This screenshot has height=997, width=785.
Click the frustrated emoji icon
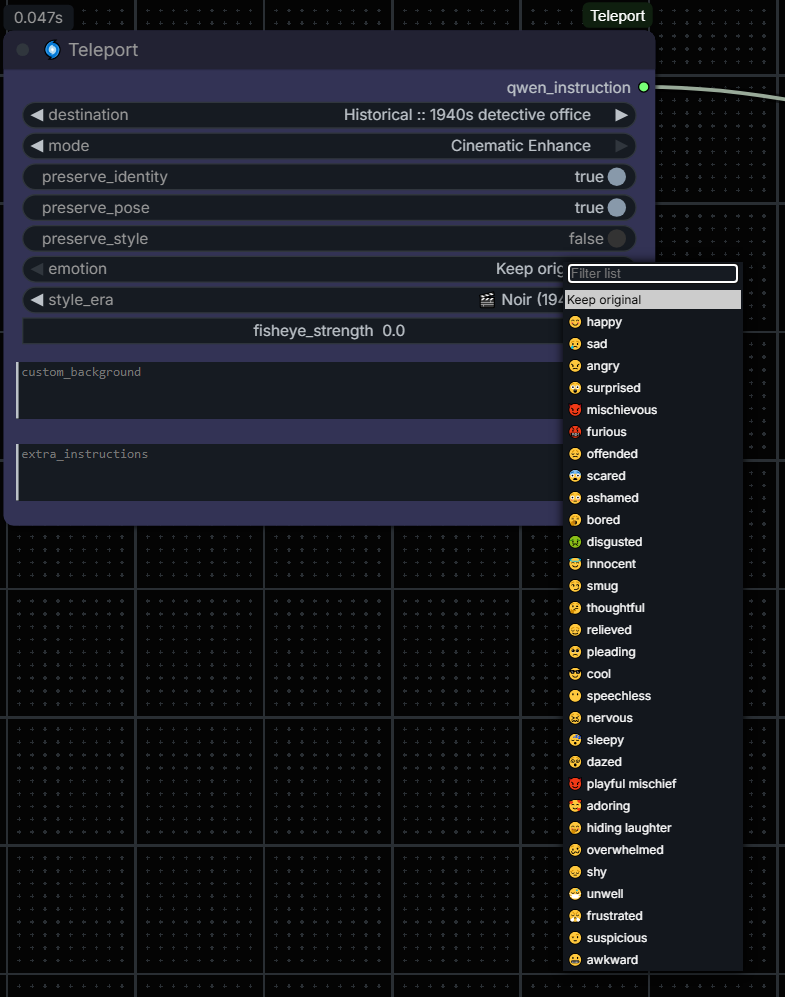575,916
